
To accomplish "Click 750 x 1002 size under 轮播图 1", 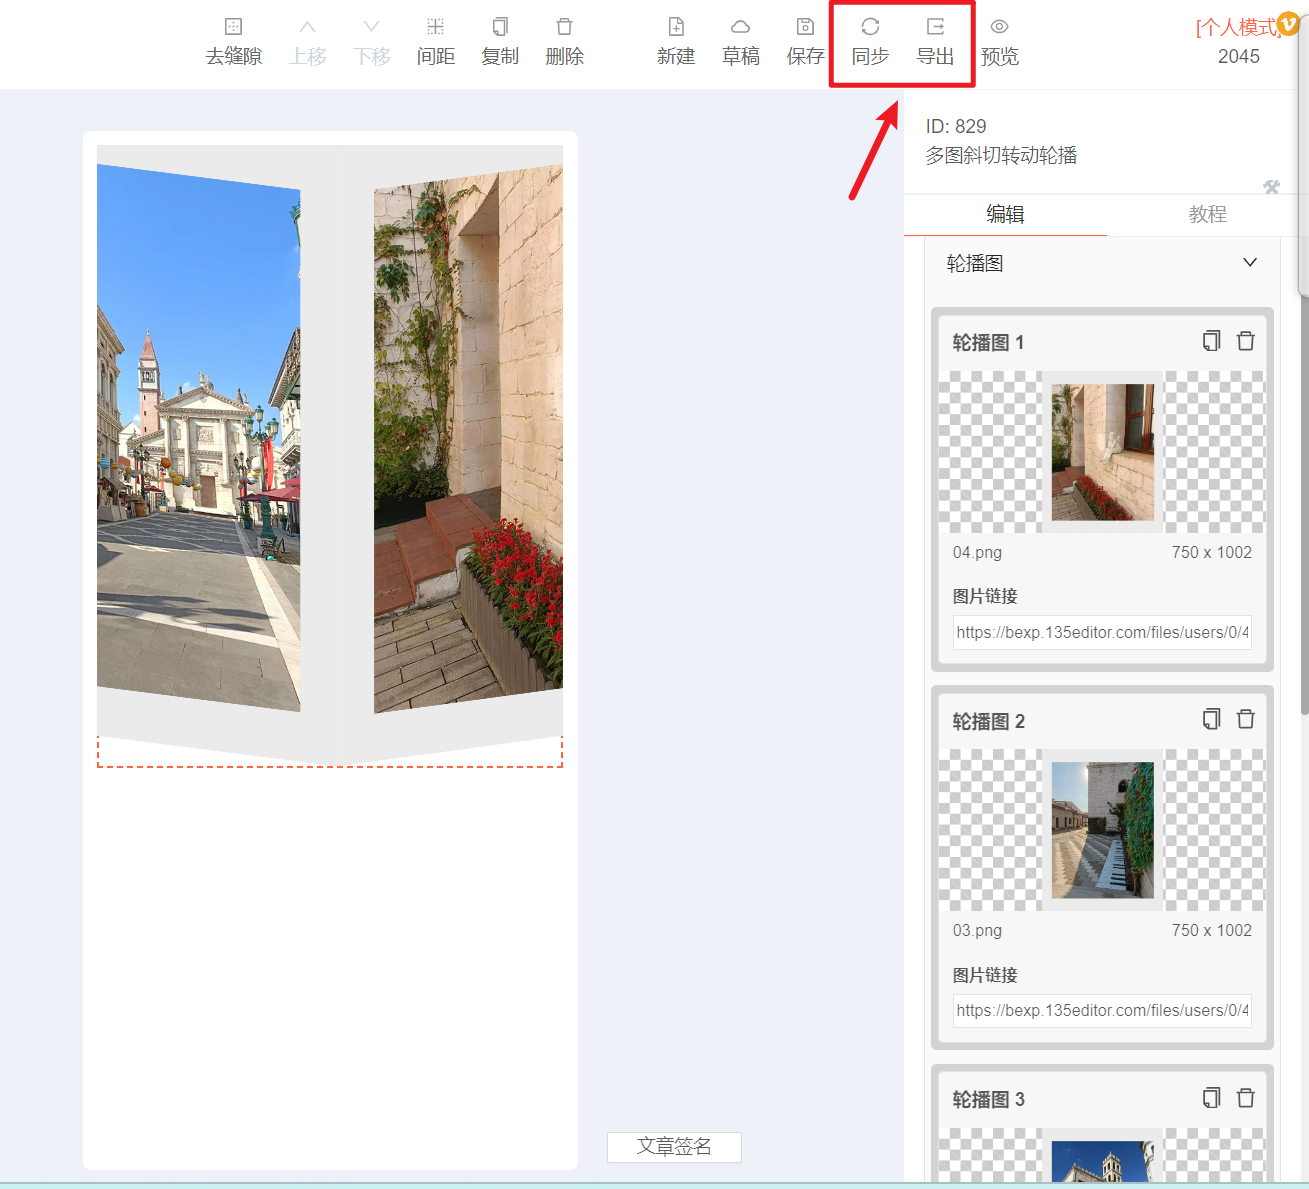I will tap(1211, 552).
